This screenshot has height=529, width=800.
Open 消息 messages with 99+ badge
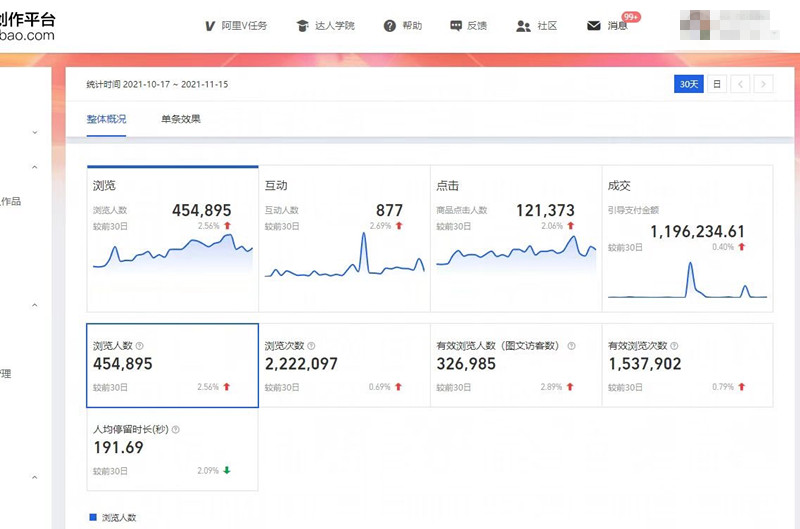click(607, 26)
